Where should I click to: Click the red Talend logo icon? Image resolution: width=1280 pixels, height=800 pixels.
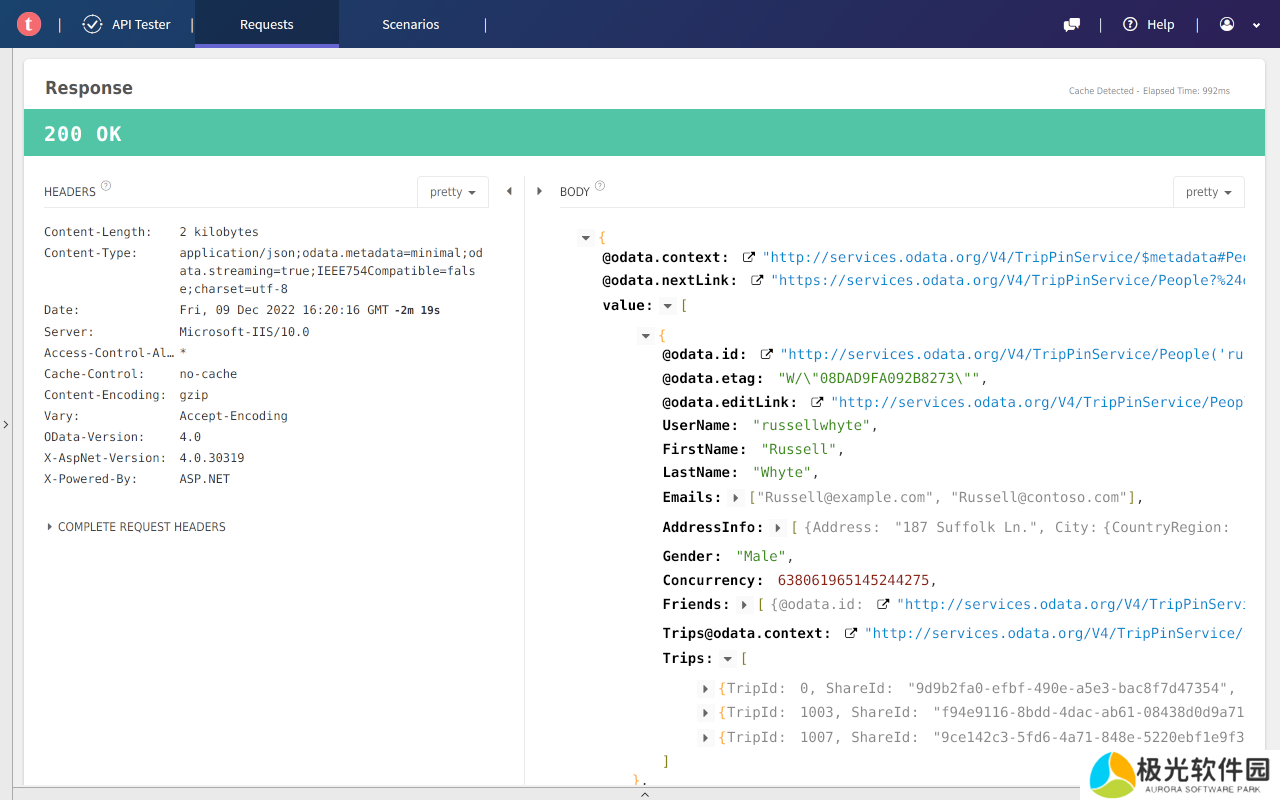[x=29, y=24]
